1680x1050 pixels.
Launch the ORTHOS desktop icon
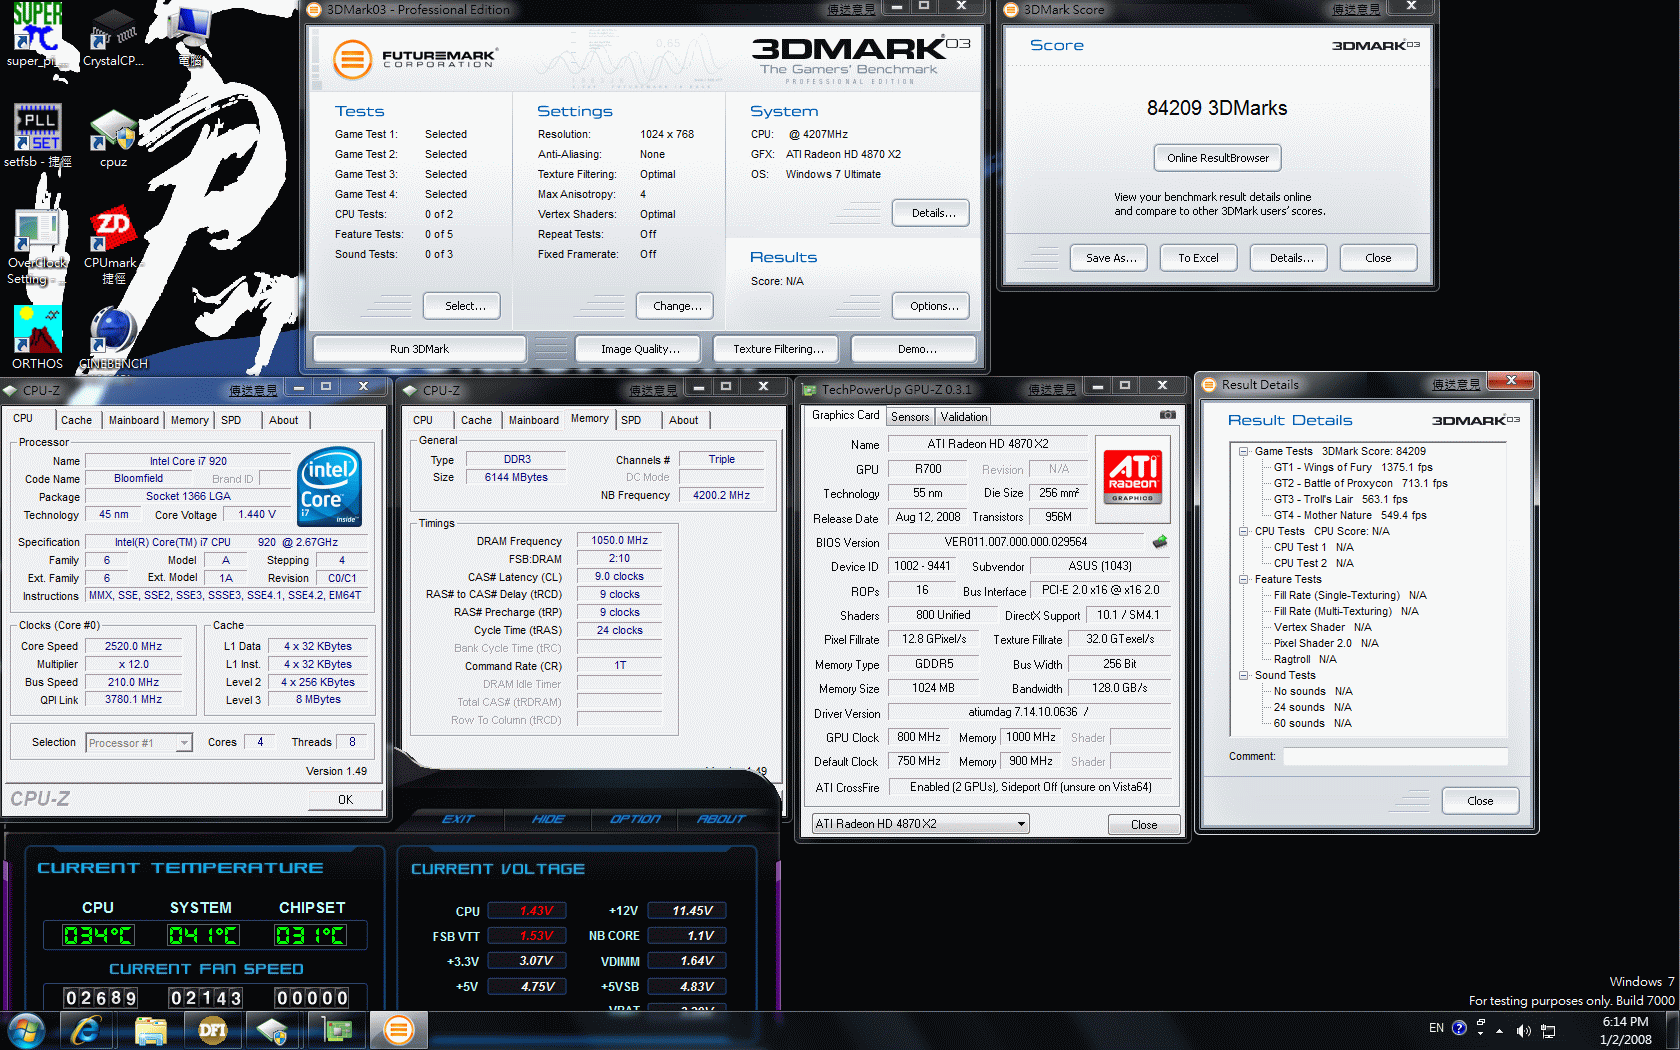coord(37,338)
